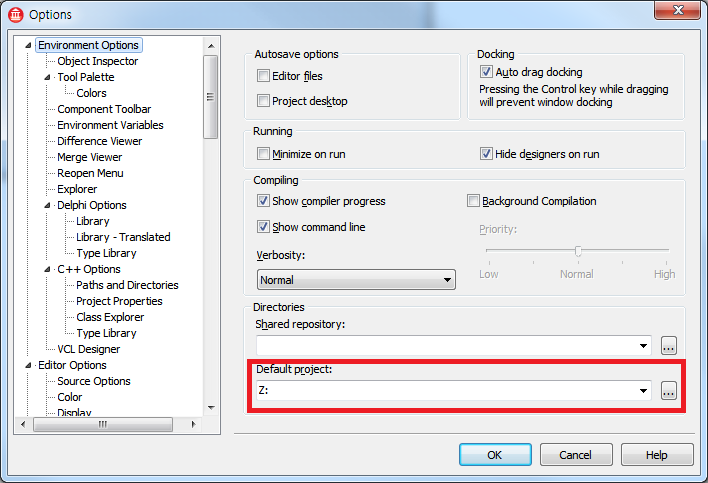Screen dimensions: 708x483
Task: Click browse button for Shared repository
Action: tap(669, 345)
